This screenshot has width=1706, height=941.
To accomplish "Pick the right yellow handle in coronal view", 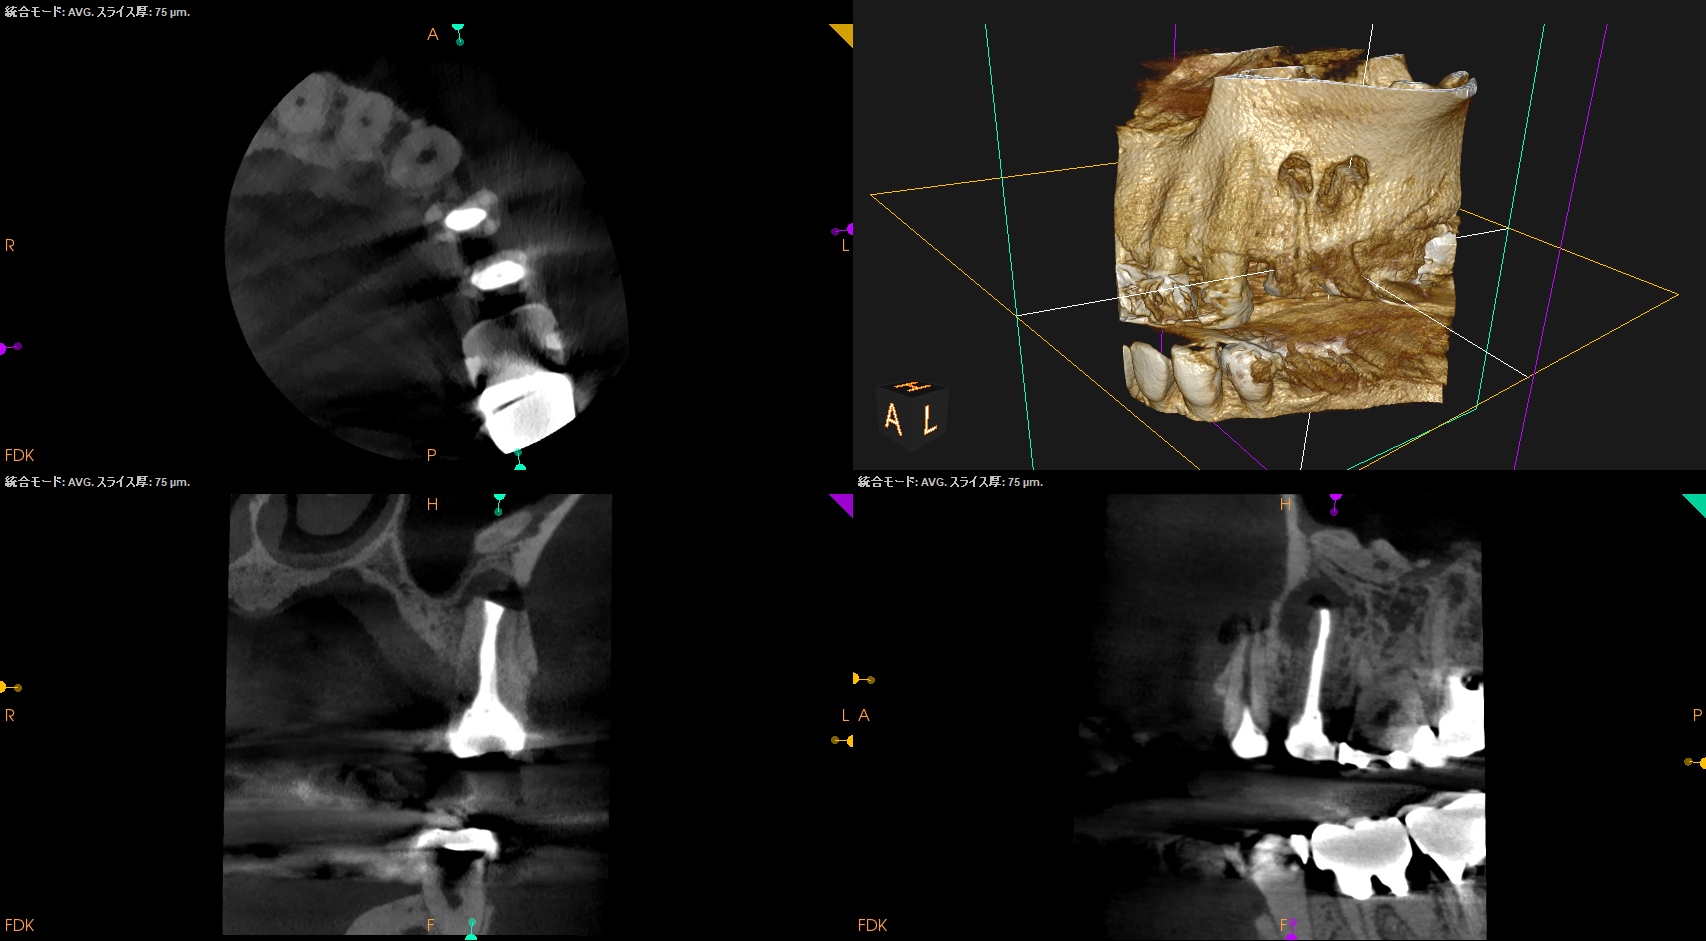I will coord(842,741).
